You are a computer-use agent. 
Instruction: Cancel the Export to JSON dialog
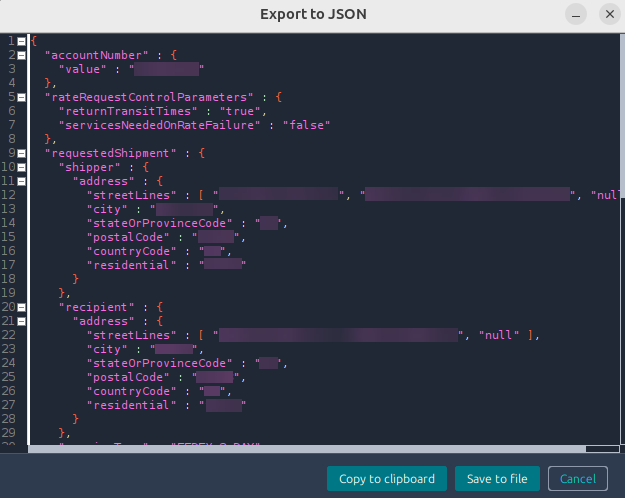[x=577, y=479]
